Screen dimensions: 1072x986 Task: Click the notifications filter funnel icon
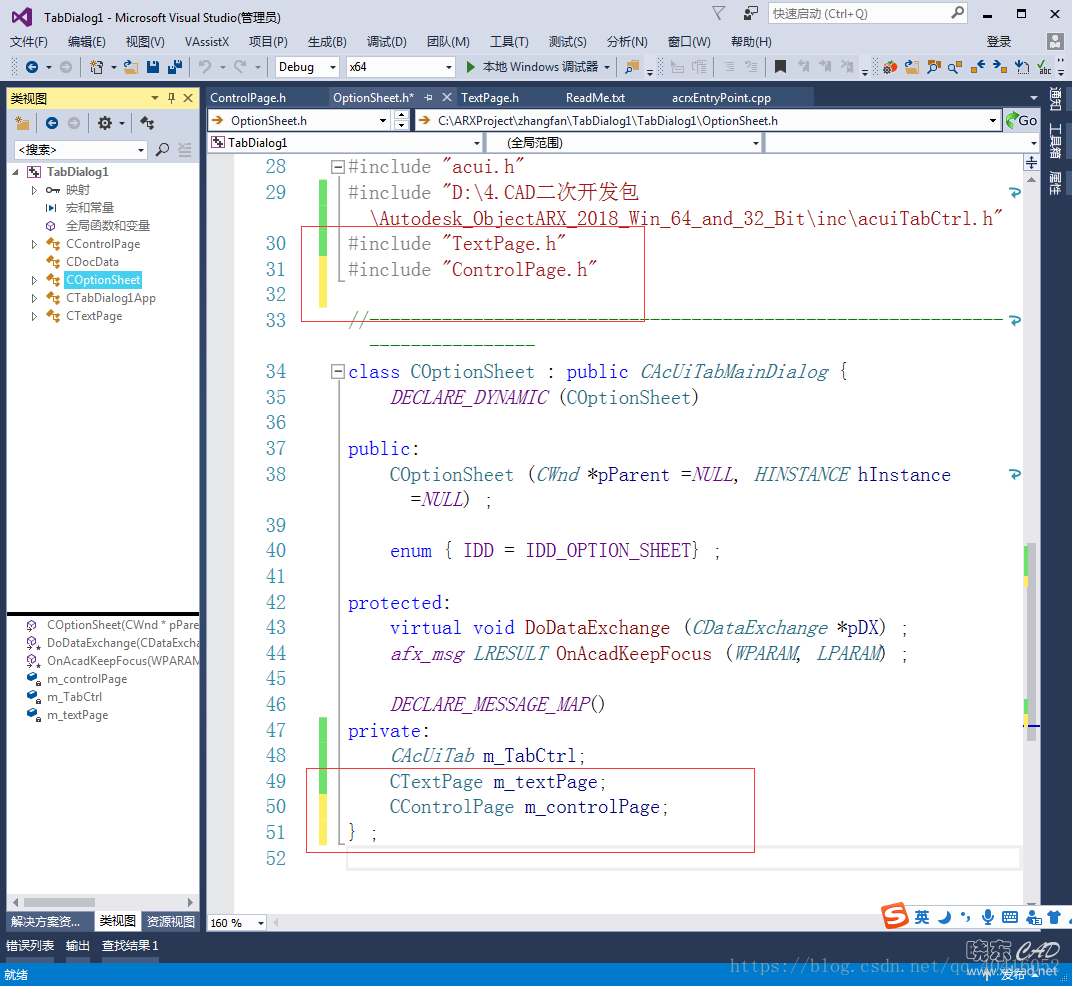(719, 14)
